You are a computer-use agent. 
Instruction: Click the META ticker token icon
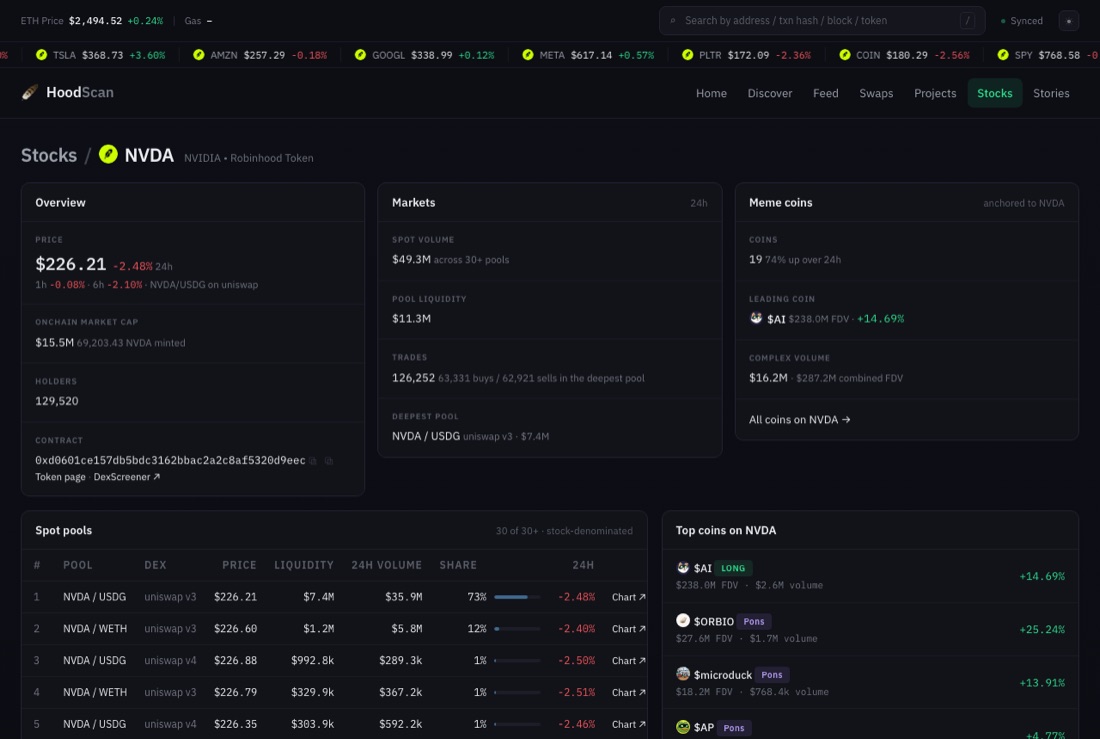click(528, 55)
